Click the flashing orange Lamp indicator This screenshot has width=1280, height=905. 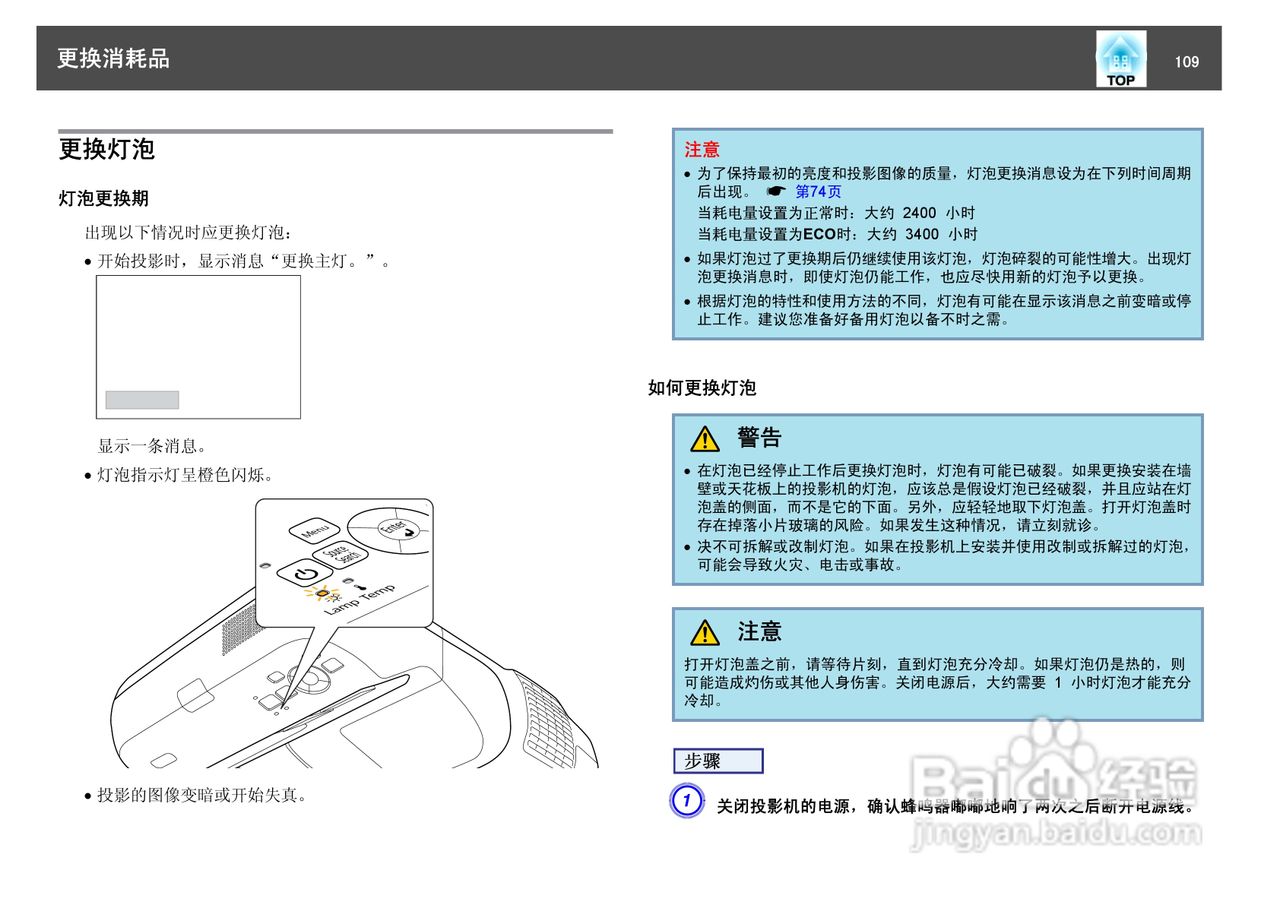pos(323,594)
